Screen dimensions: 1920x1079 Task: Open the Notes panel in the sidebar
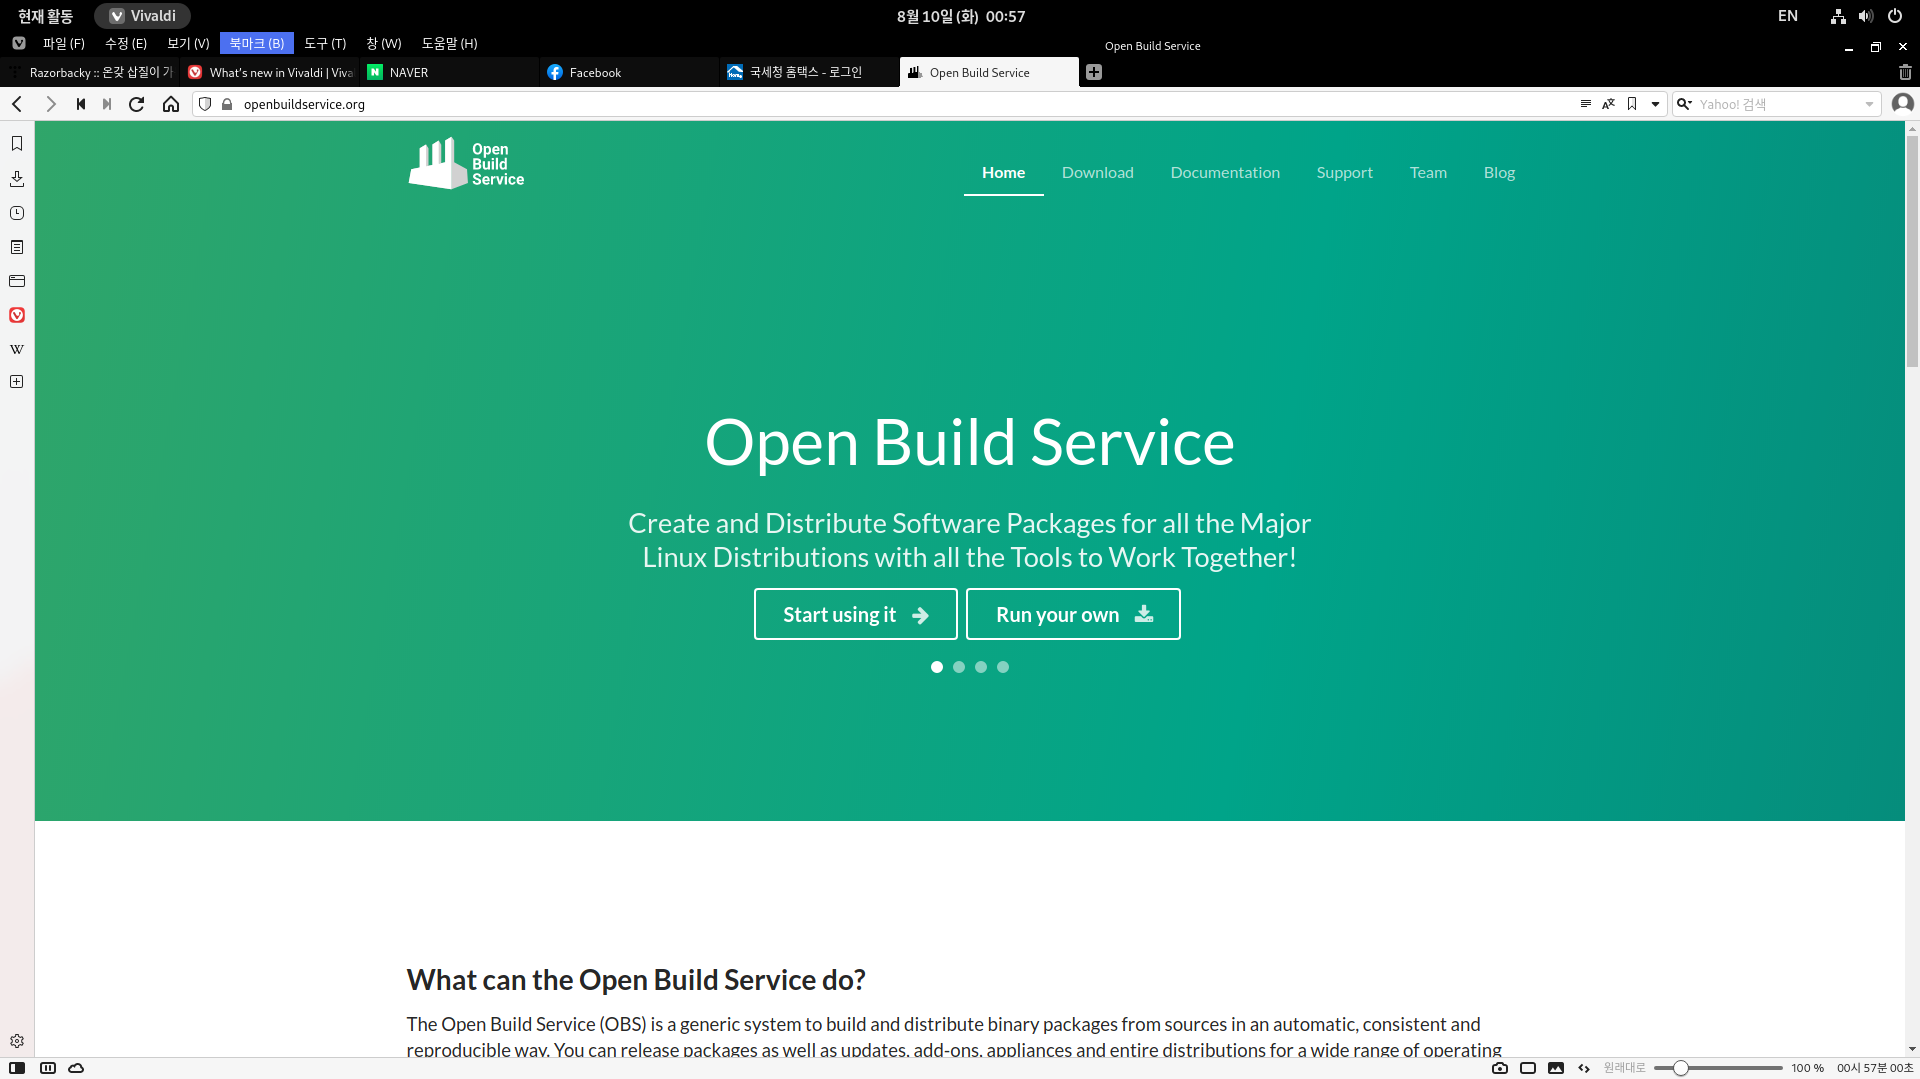pyautogui.click(x=17, y=247)
